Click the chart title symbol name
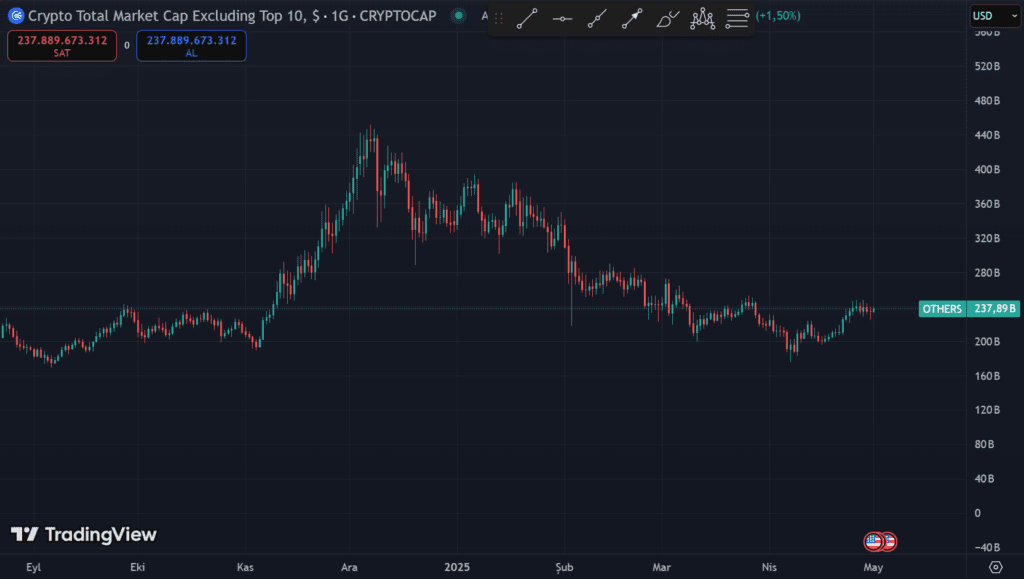Image resolution: width=1024 pixels, height=579 pixels. 232,16
